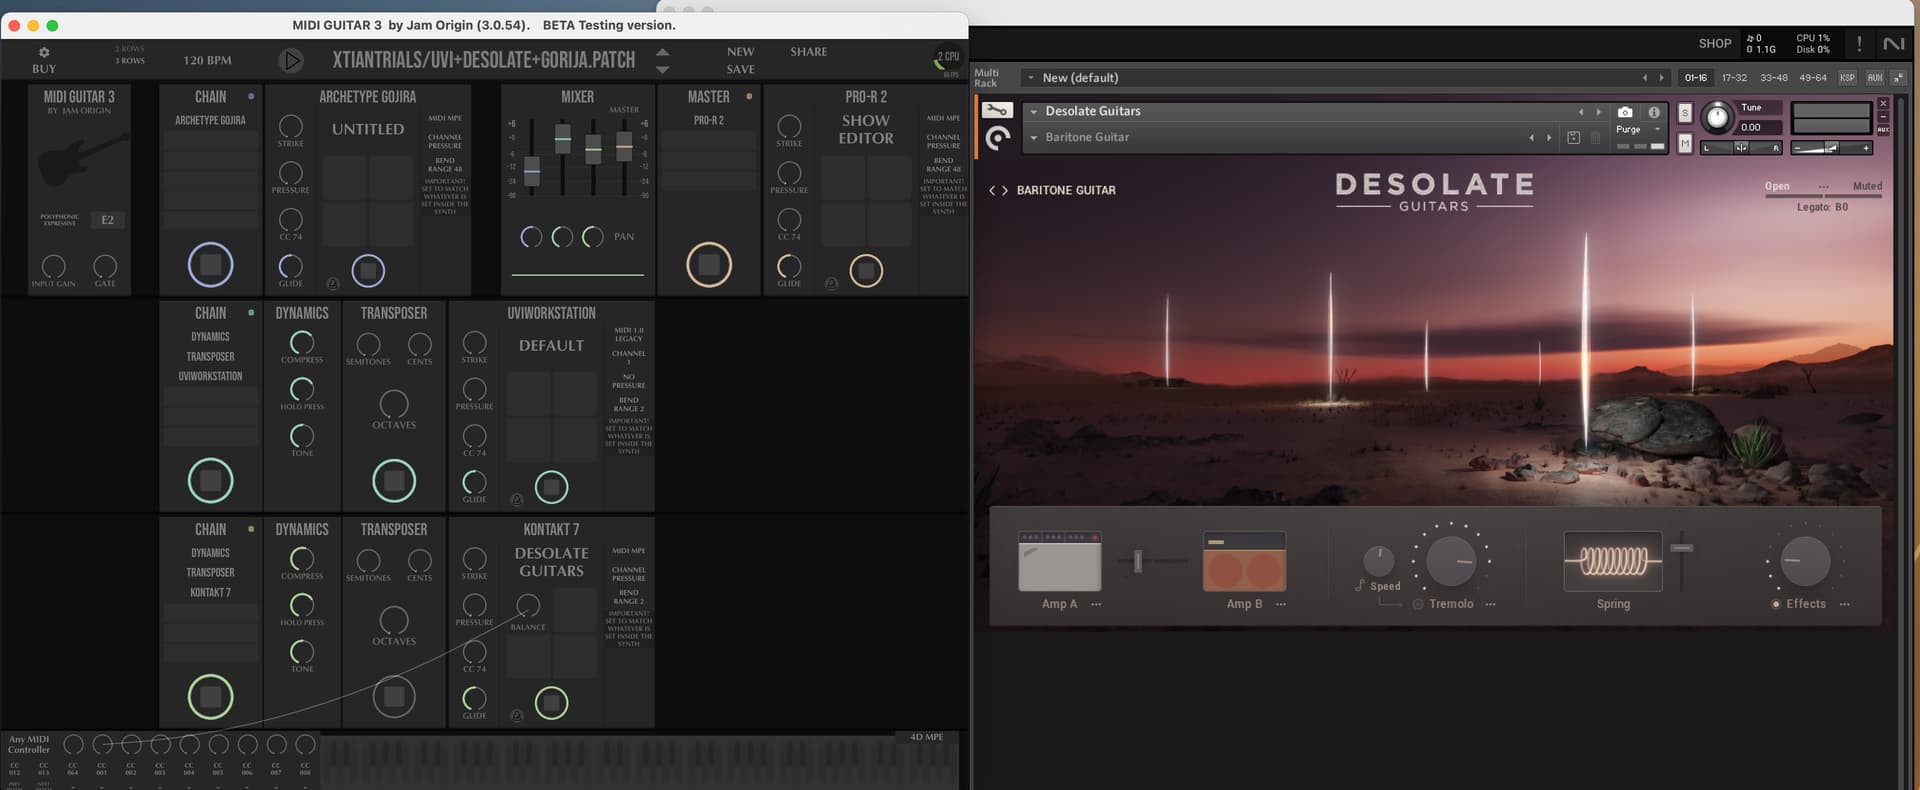The height and width of the screenshot is (790, 1920).
Task: Click the Archetype Gojira chain power button
Action: [x=210, y=265]
